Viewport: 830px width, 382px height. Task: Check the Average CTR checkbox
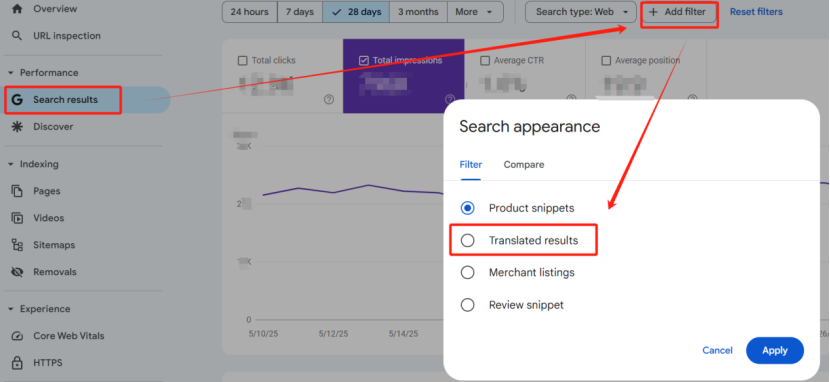pos(485,60)
